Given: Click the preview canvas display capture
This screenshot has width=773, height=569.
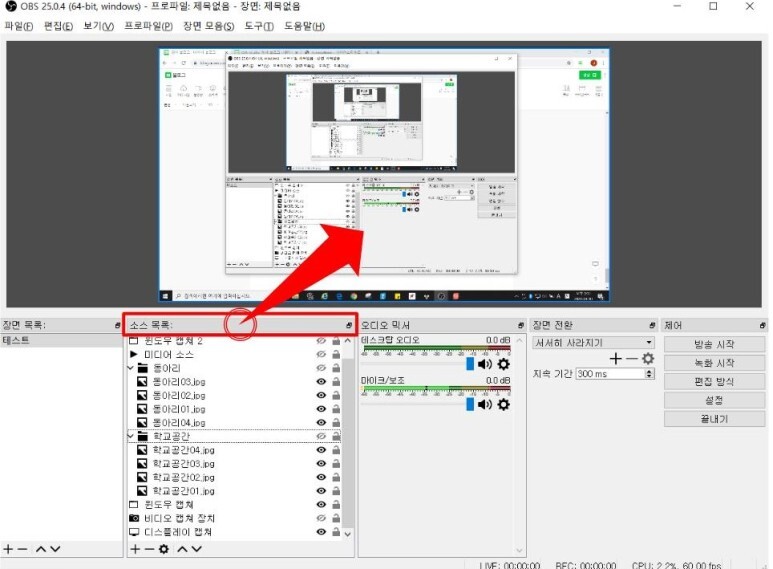Looking at the screenshot, I should tap(384, 175).
